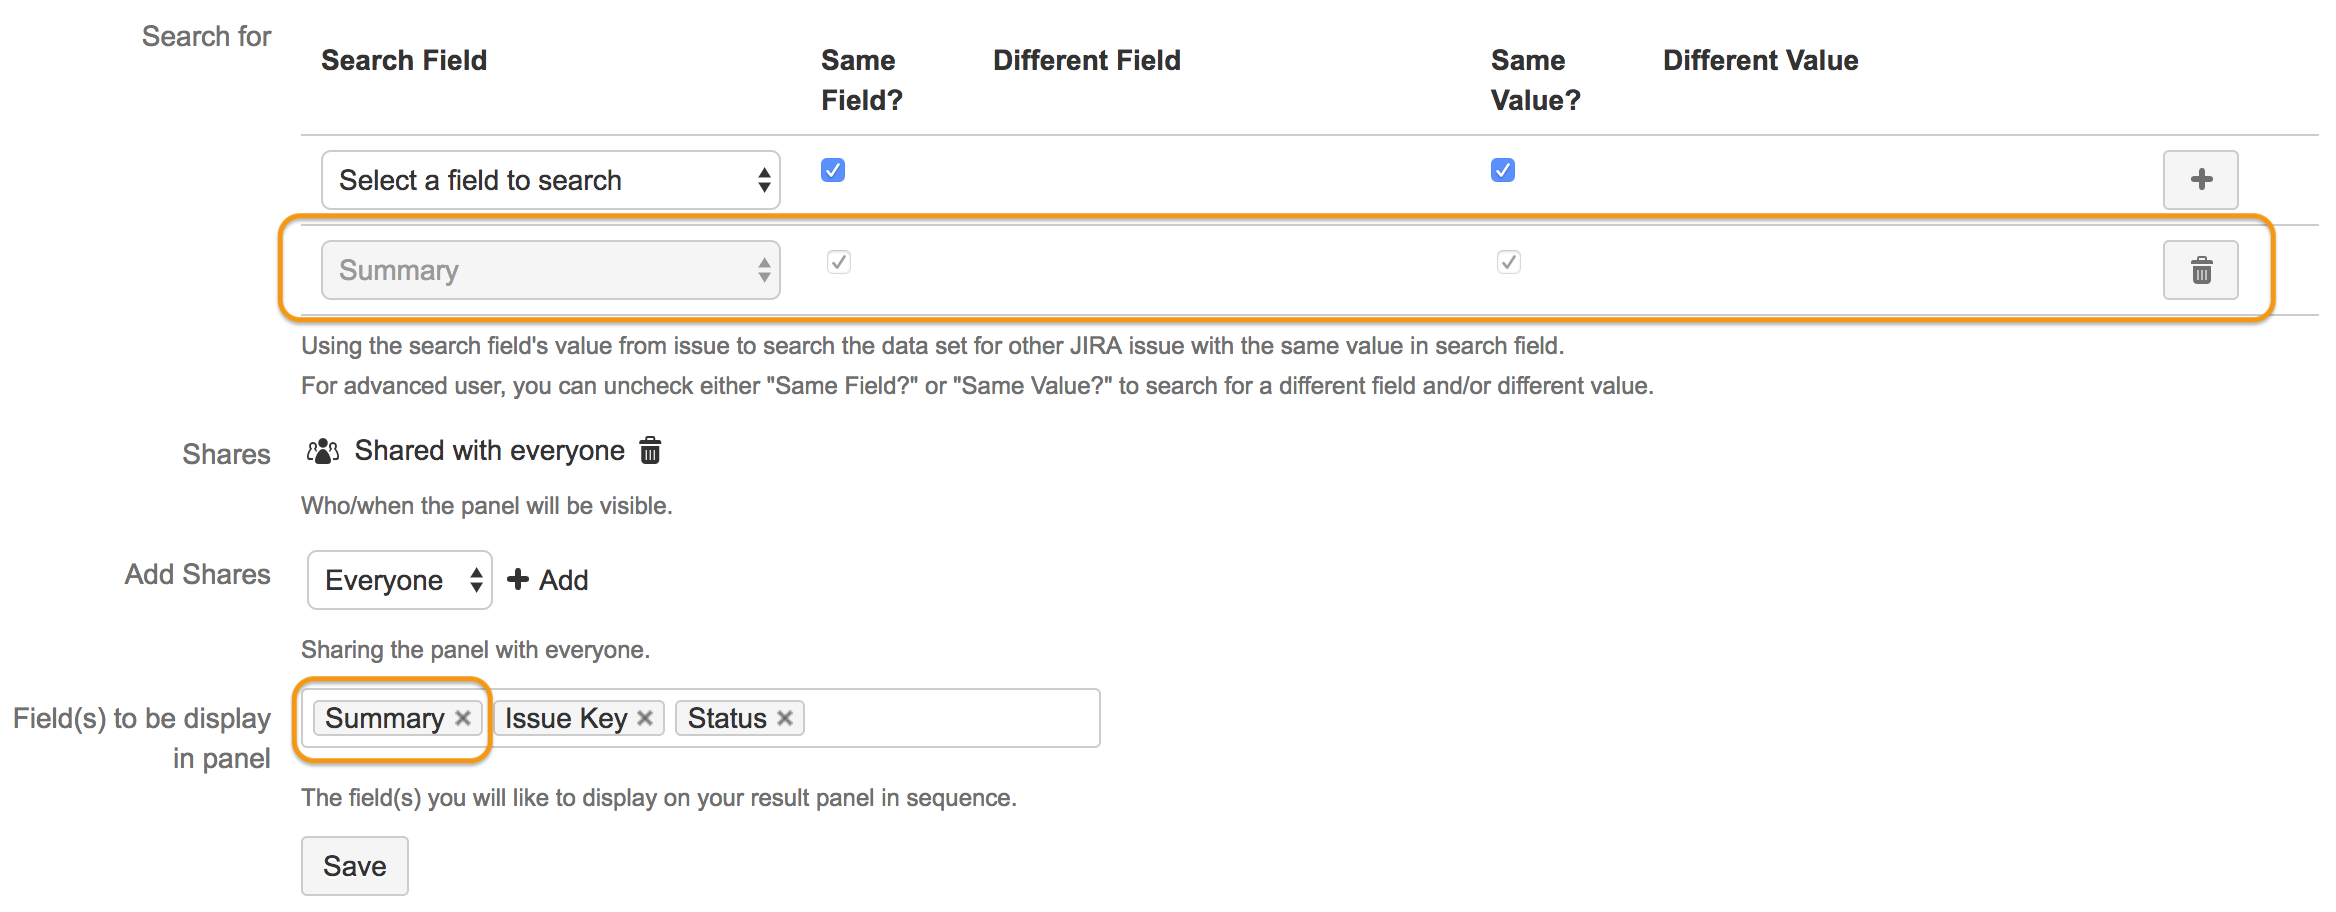
Task: Open the 'Select a field to search' dropdown
Action: tap(550, 180)
